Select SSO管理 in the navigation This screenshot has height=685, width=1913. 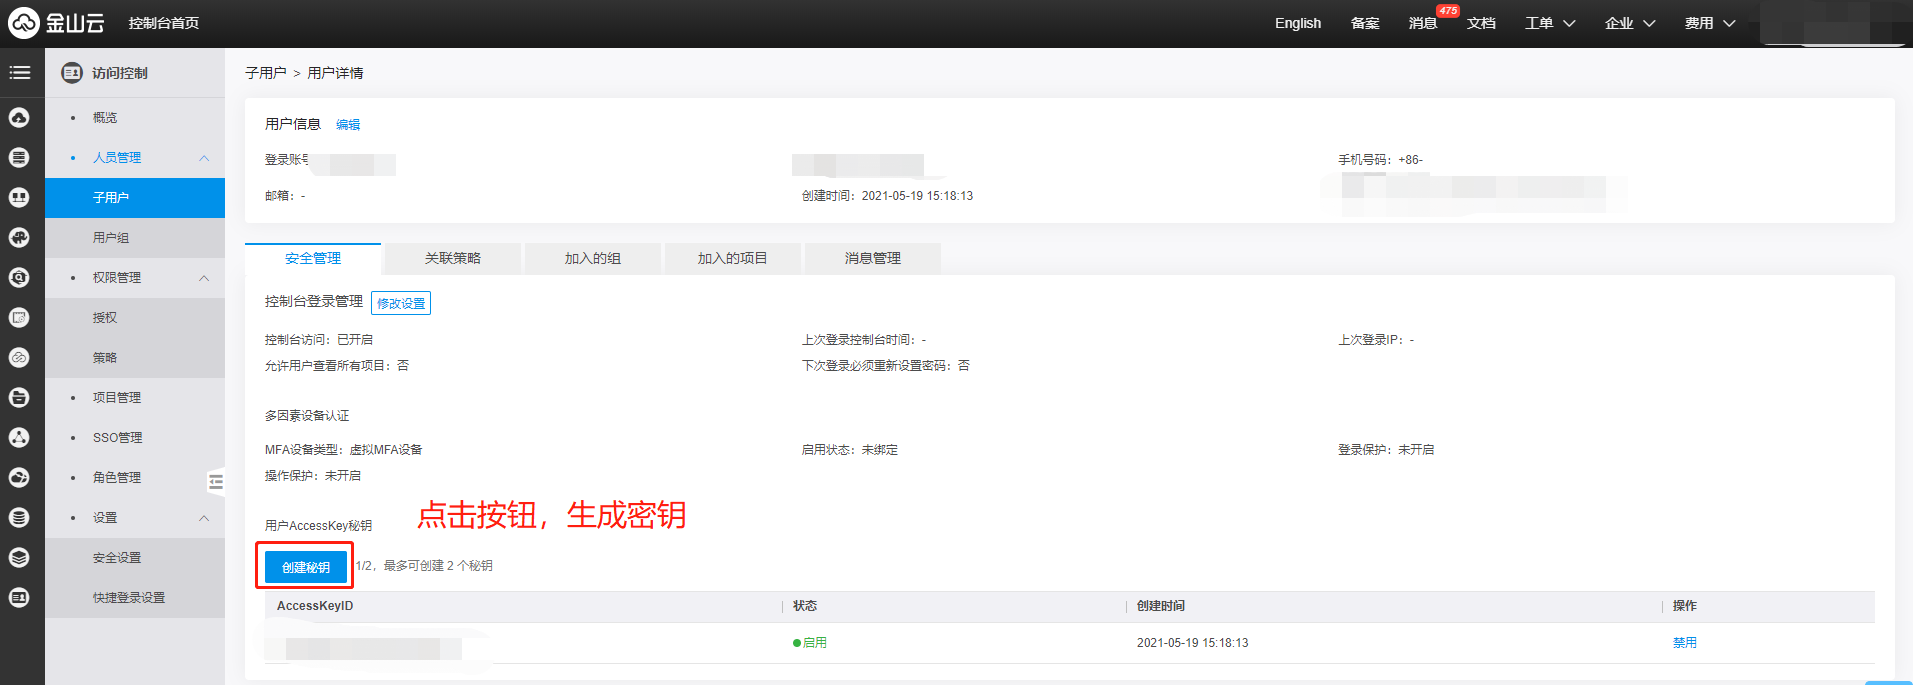[135, 438]
